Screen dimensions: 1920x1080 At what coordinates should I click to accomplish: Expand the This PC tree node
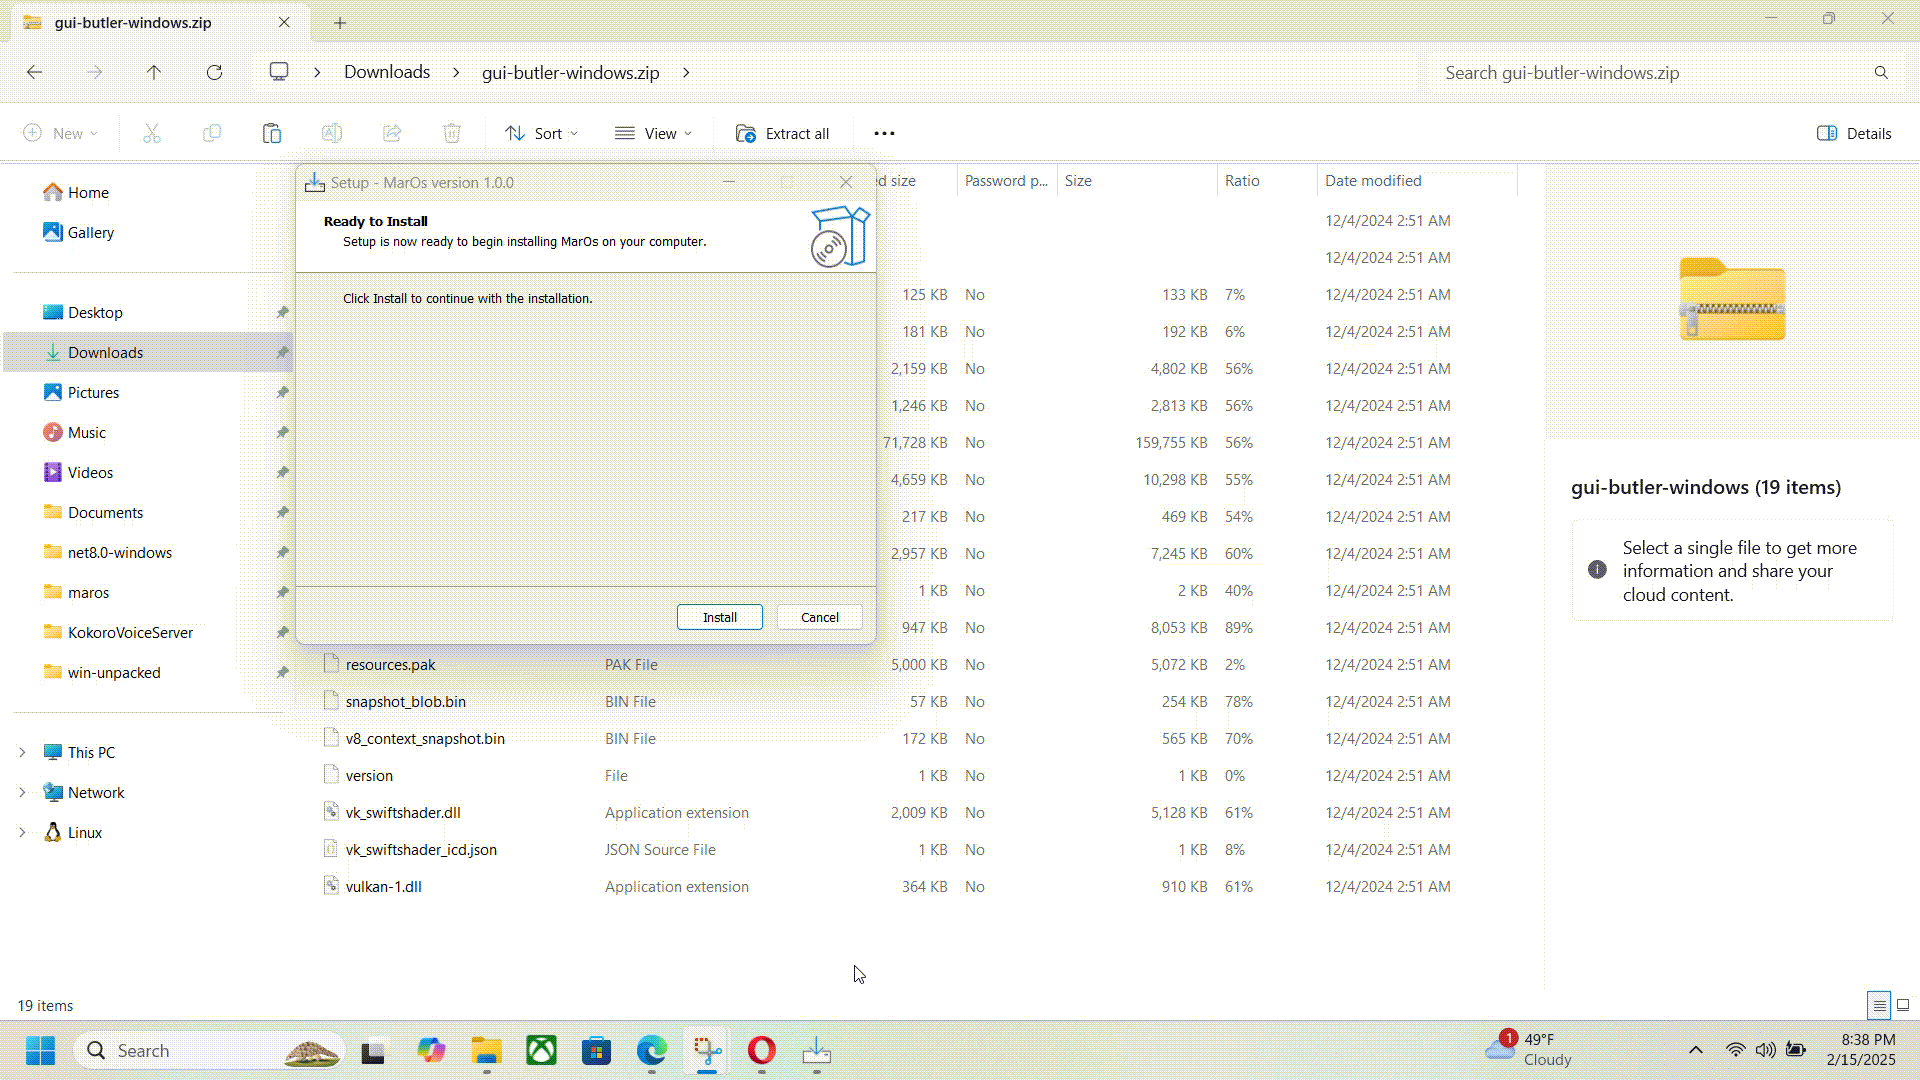(22, 752)
